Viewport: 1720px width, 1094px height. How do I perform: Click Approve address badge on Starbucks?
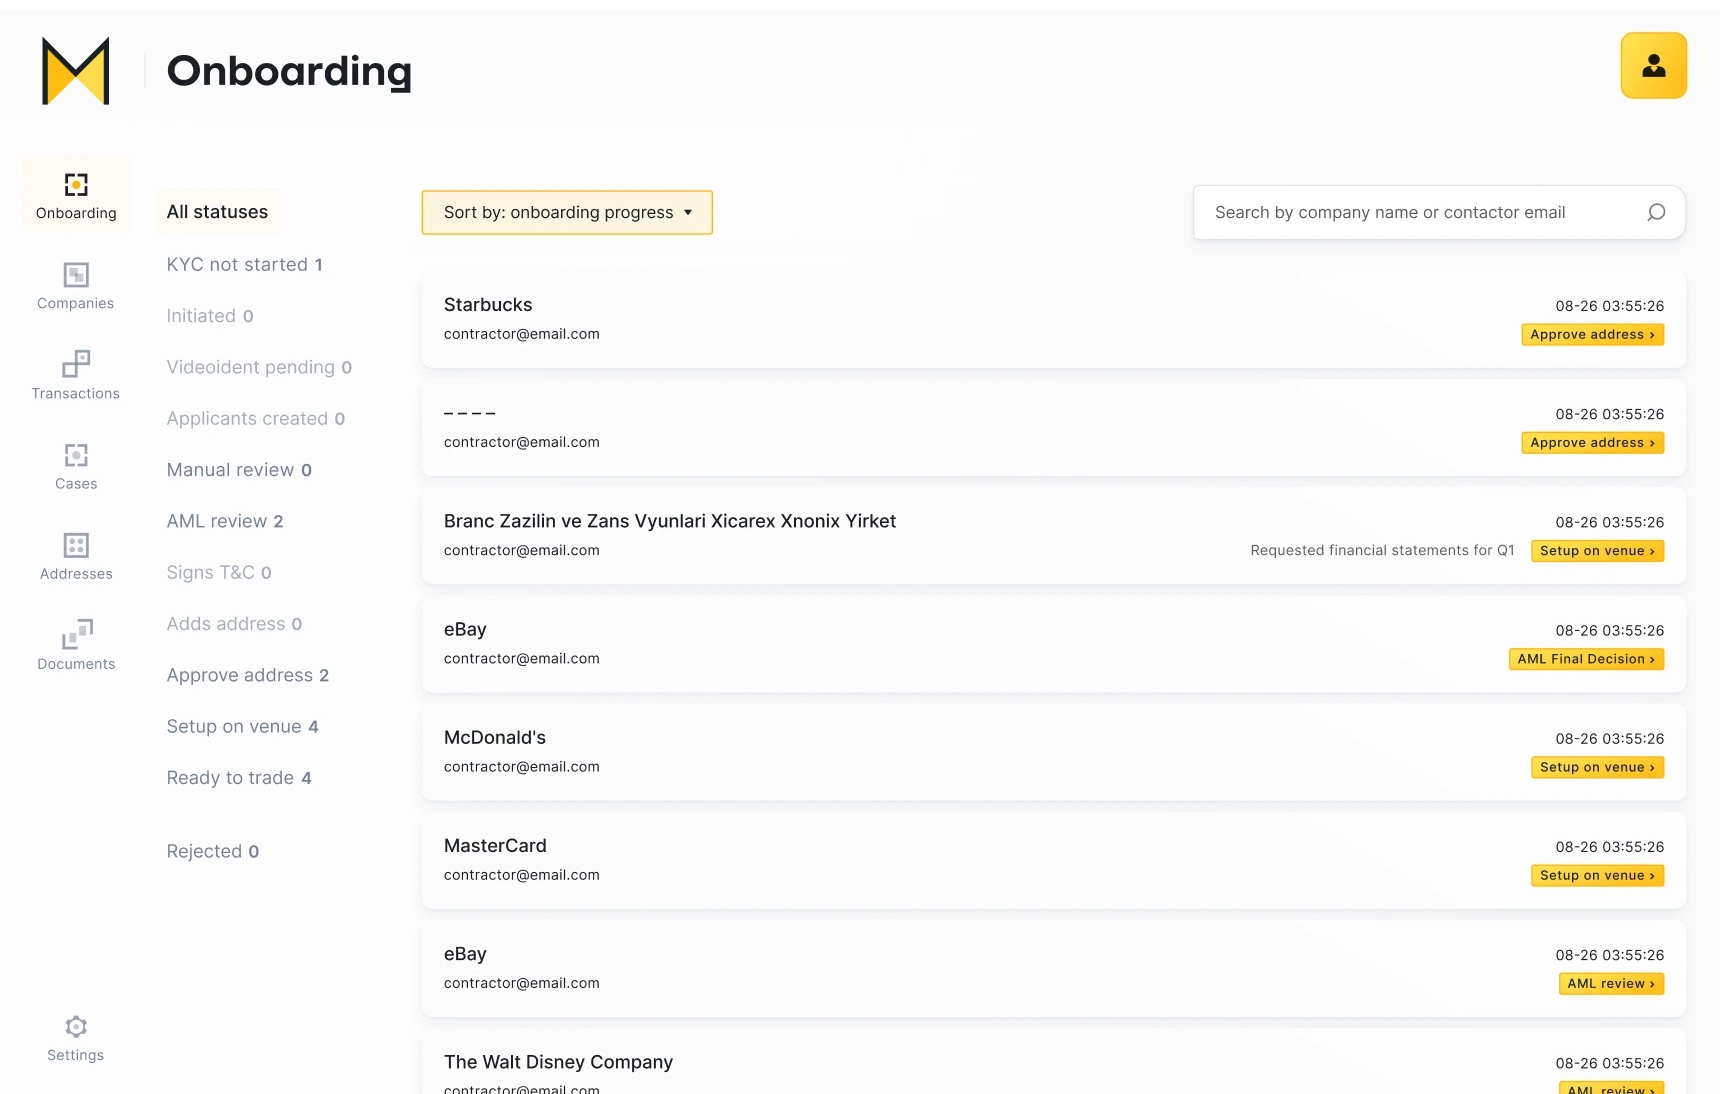point(1592,335)
